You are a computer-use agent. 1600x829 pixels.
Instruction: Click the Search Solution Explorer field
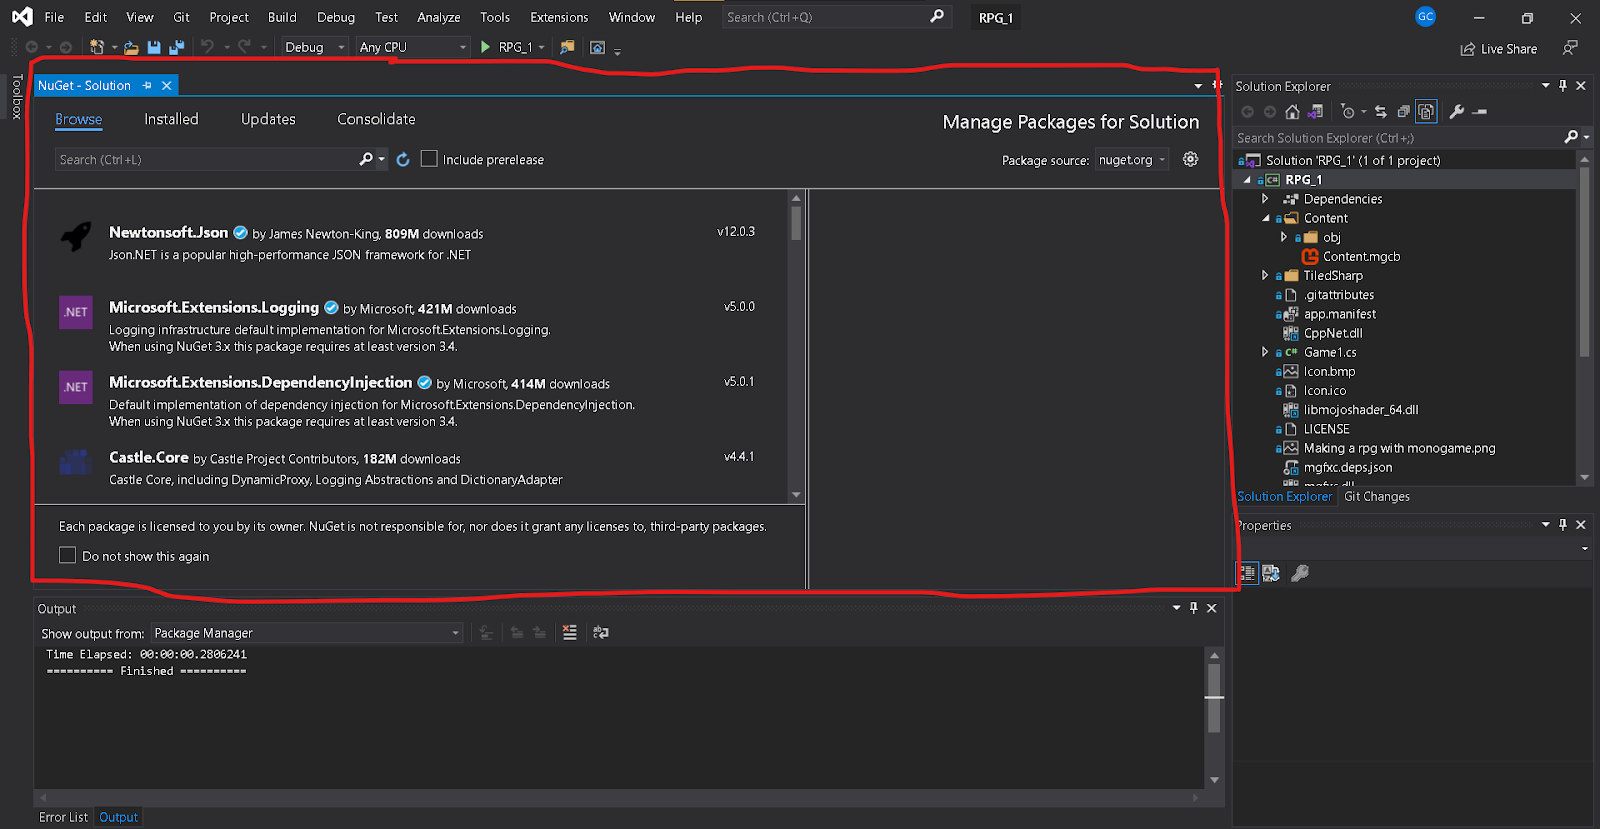click(1398, 138)
